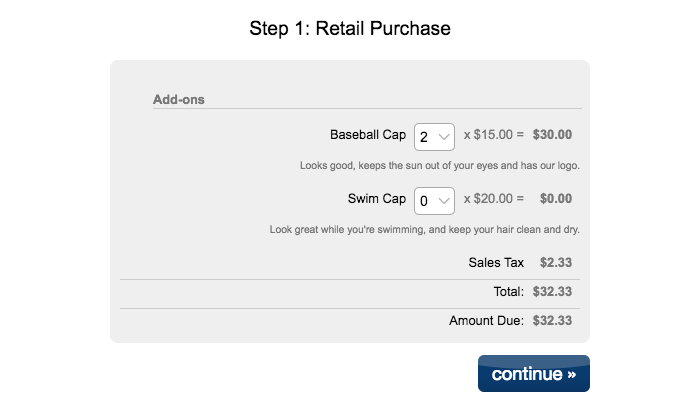Click the $2.33 sales tax amount
This screenshot has width=700, height=403.
(555, 263)
